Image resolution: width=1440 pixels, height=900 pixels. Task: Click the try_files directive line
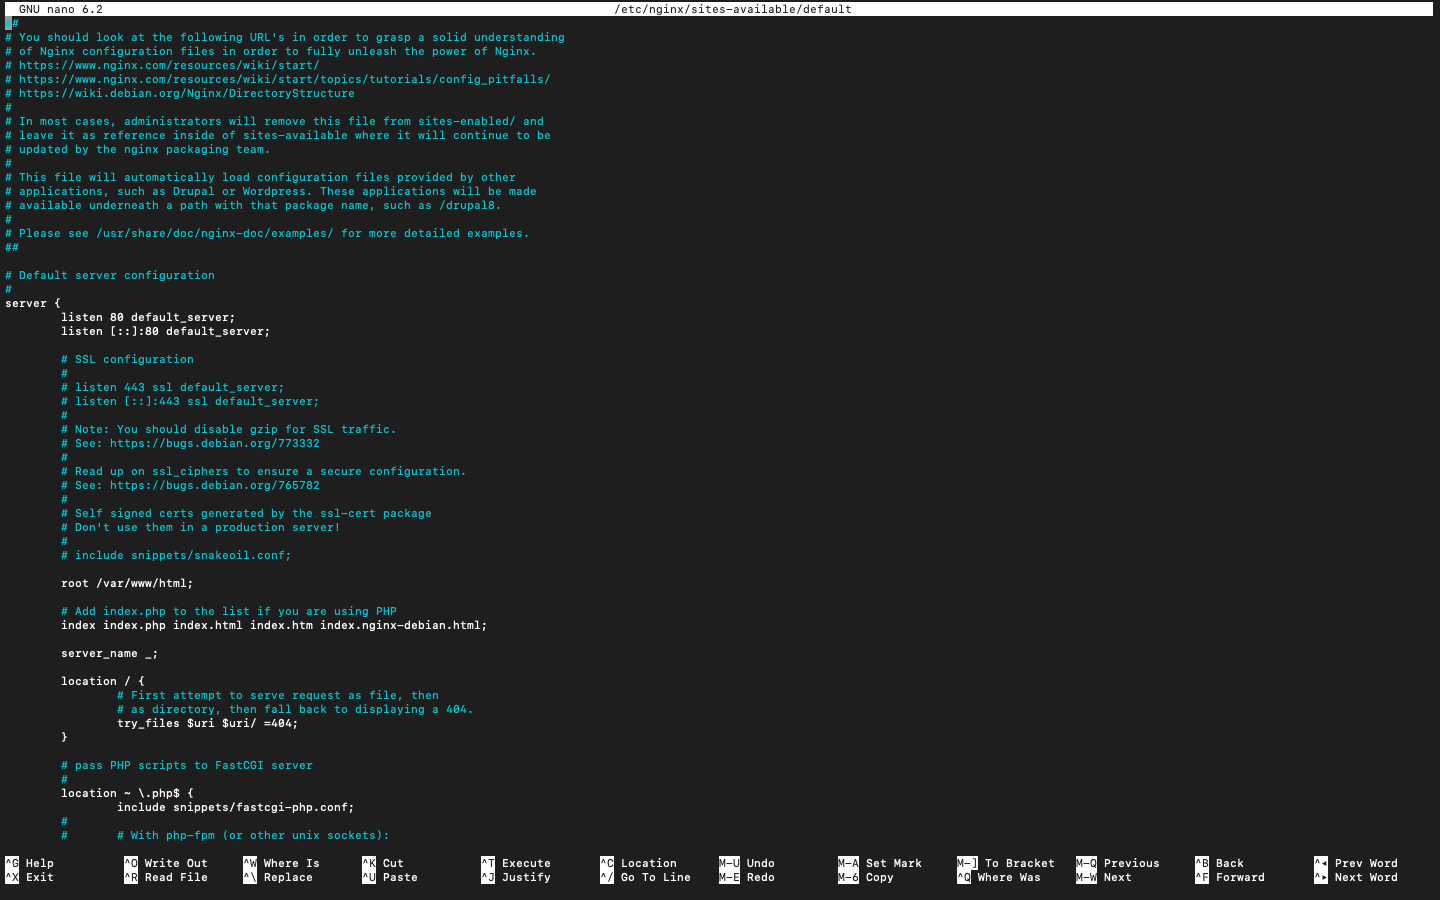click(206, 723)
